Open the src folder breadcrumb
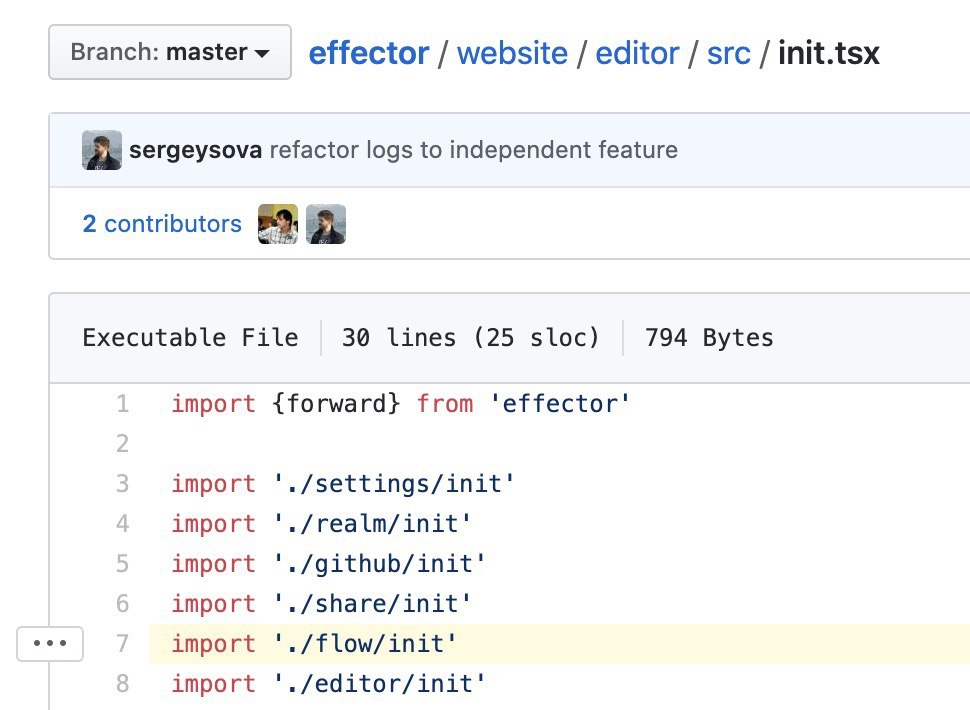970x710 pixels. click(728, 52)
